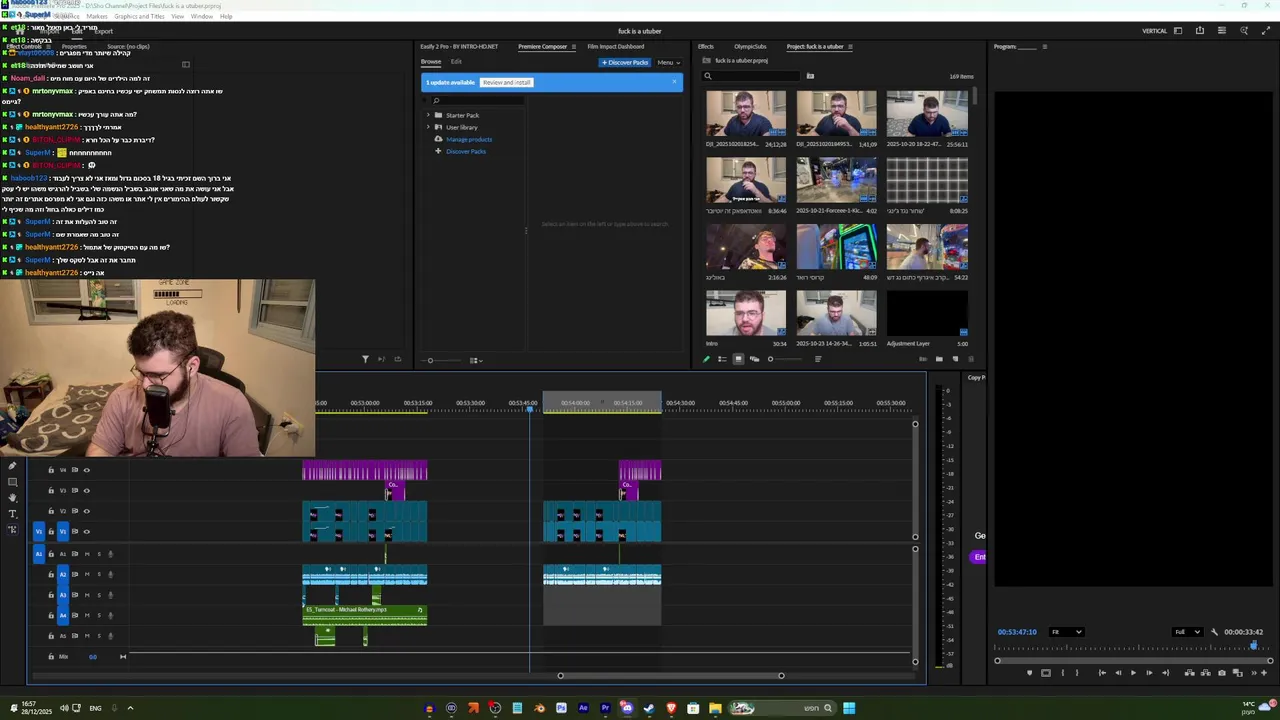Screen dimensions: 1280x720
Task: Select the Edit tab in Premiere Composer
Action: [456, 62]
